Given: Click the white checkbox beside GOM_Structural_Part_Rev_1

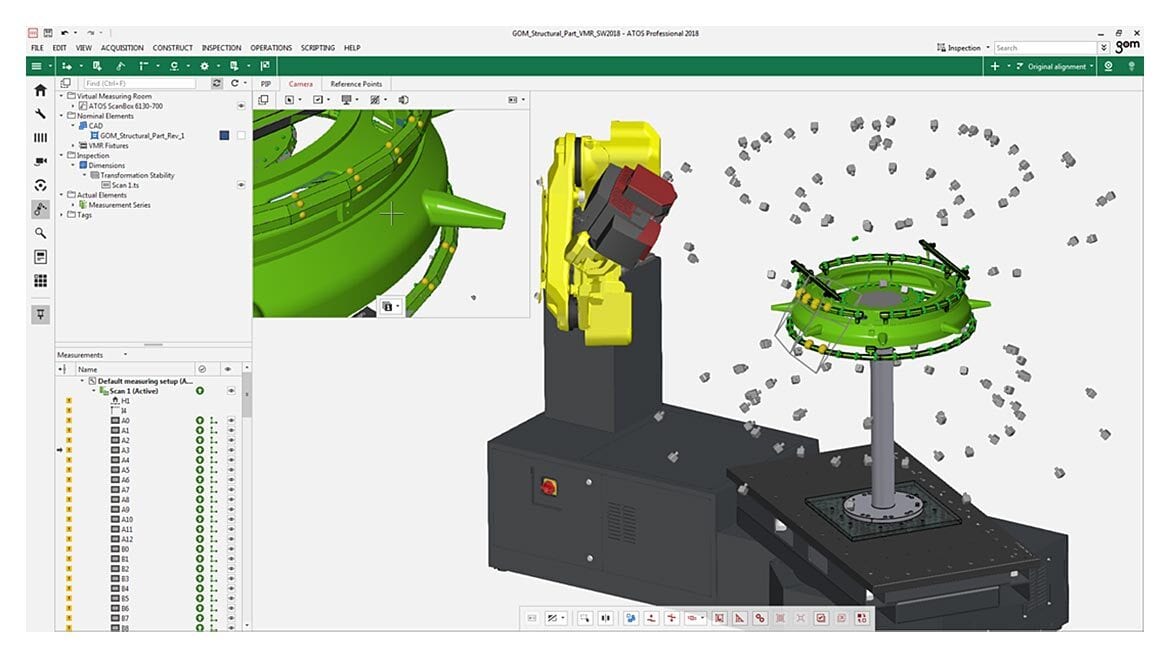Looking at the screenshot, I should pos(241,136).
